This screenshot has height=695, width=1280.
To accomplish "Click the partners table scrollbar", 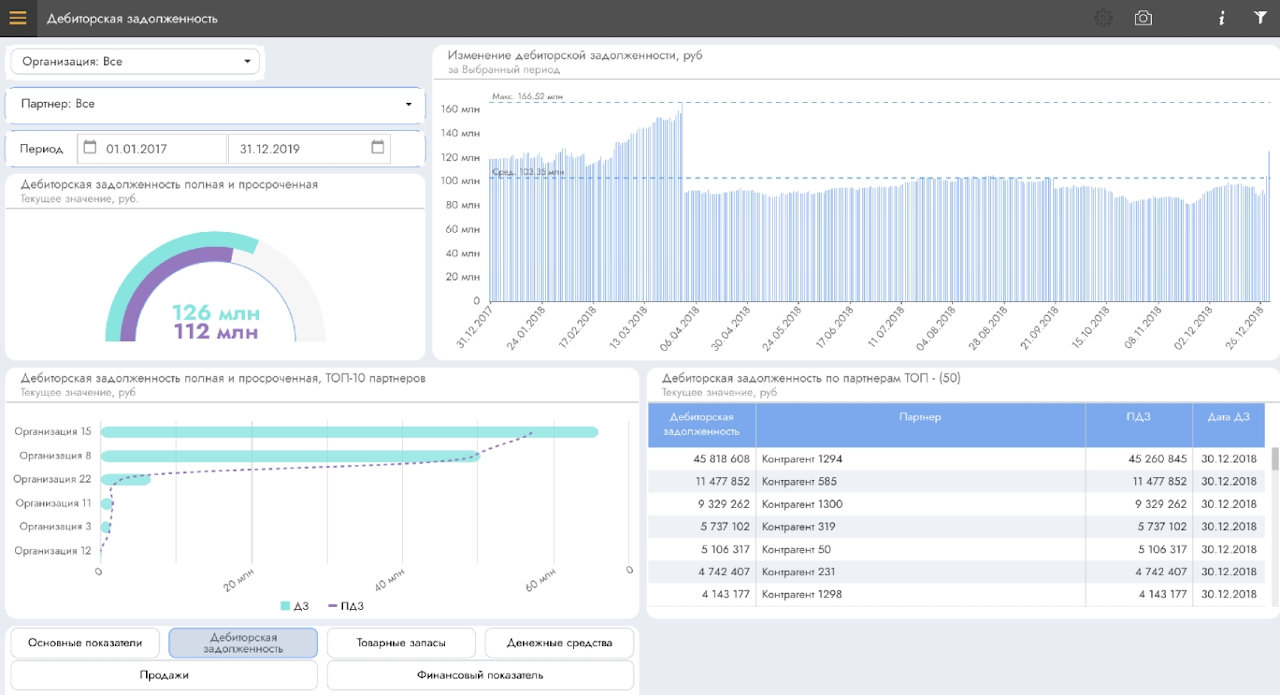I will point(1274,459).
